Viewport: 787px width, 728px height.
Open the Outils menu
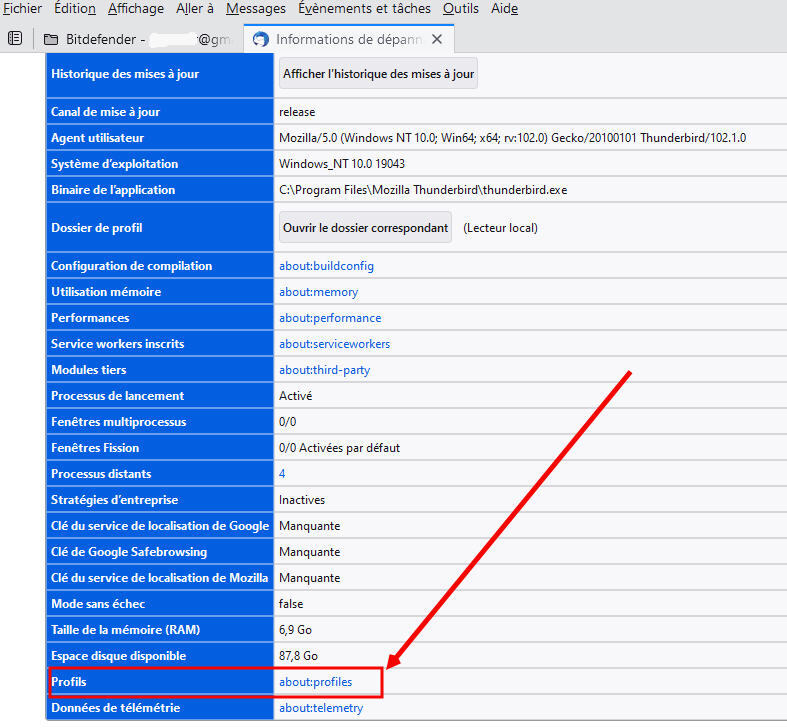pyautogui.click(x=461, y=9)
